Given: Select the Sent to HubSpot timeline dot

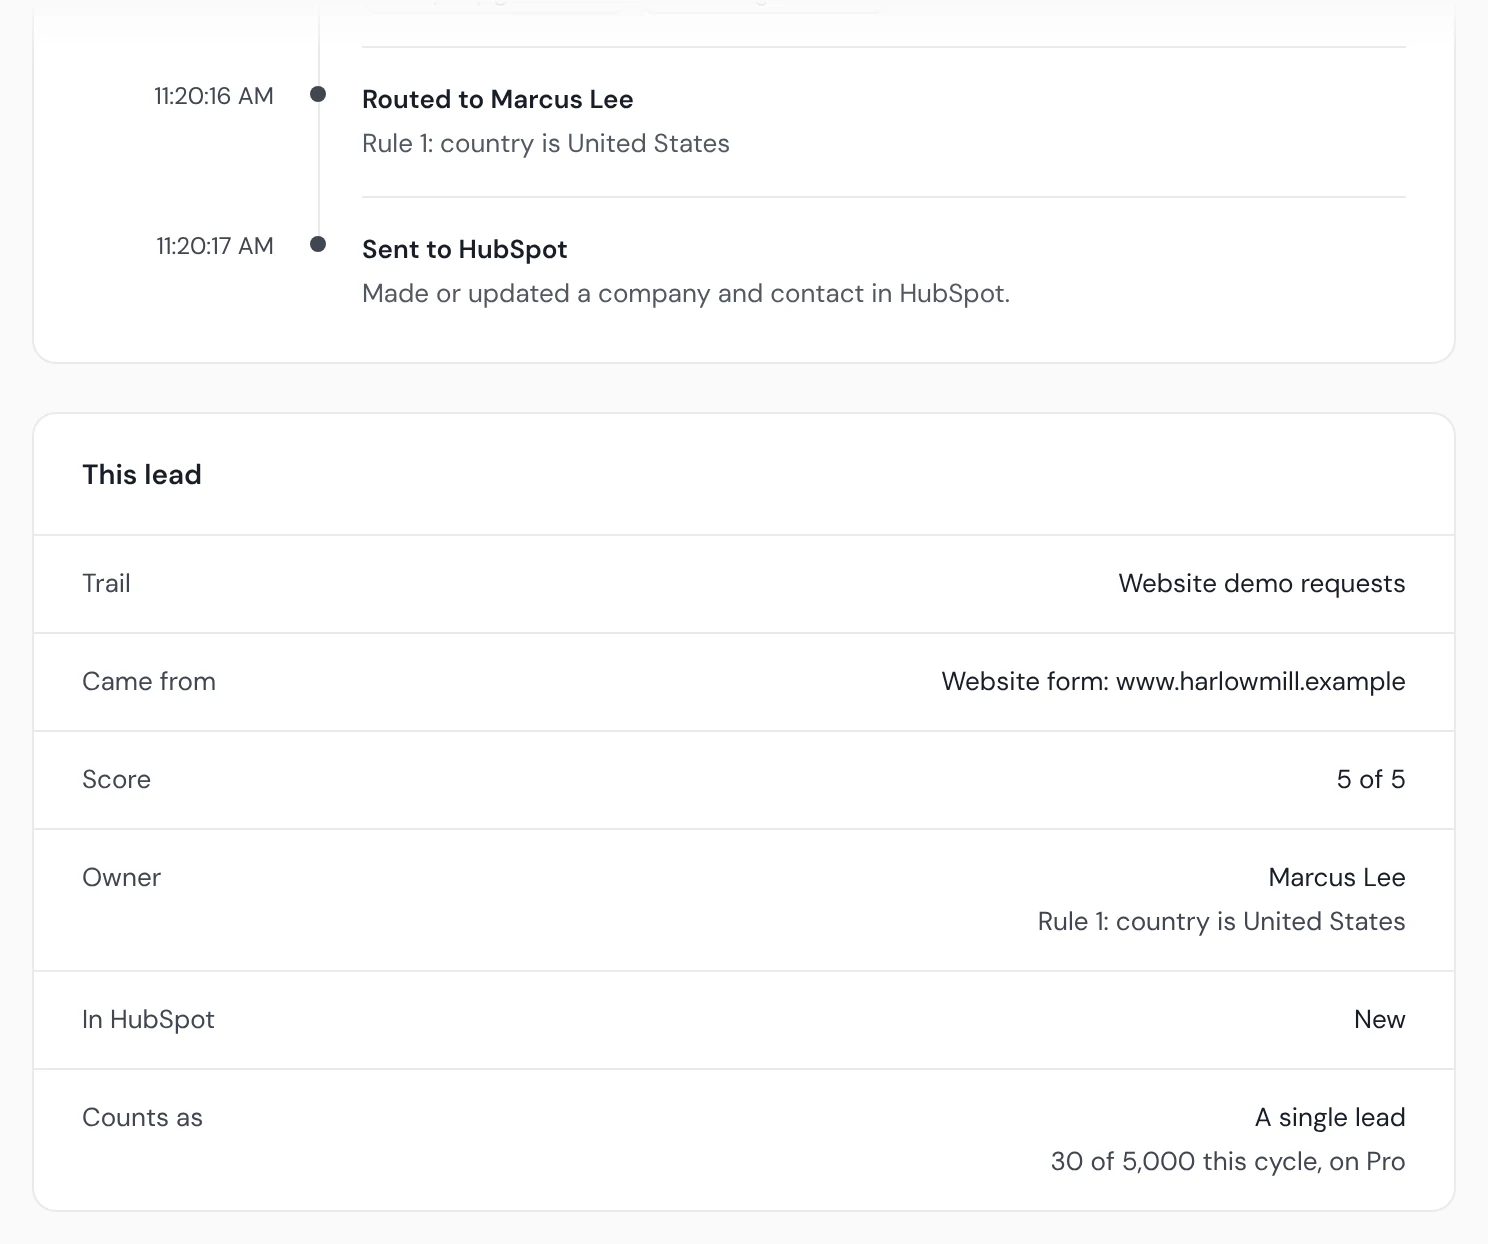Looking at the screenshot, I should [318, 244].
